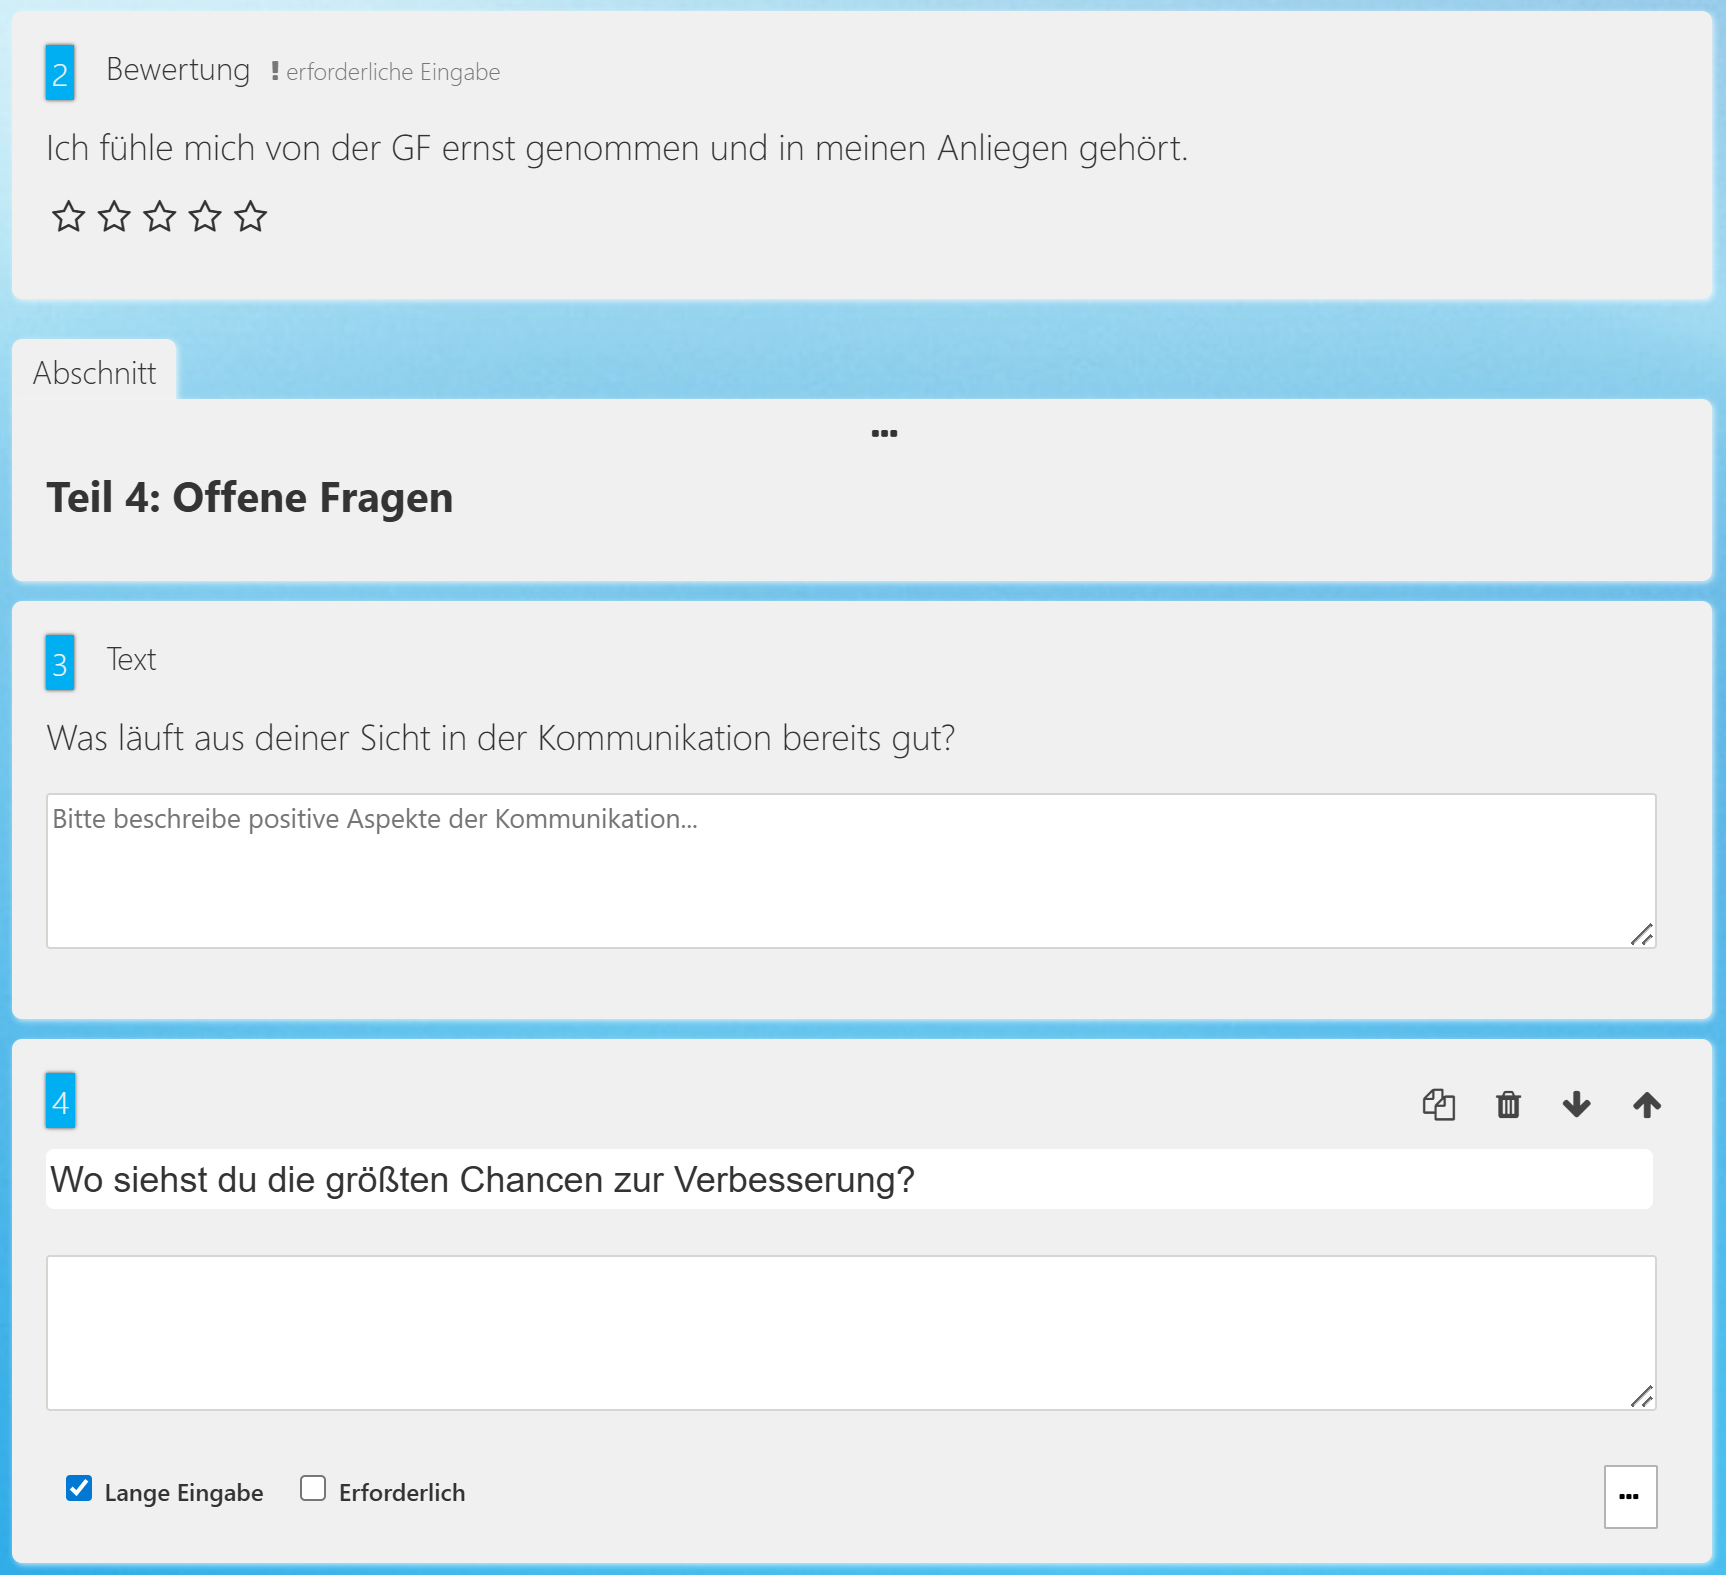This screenshot has height=1575, width=1726.
Task: Select the fifth rating star
Action: [251, 215]
